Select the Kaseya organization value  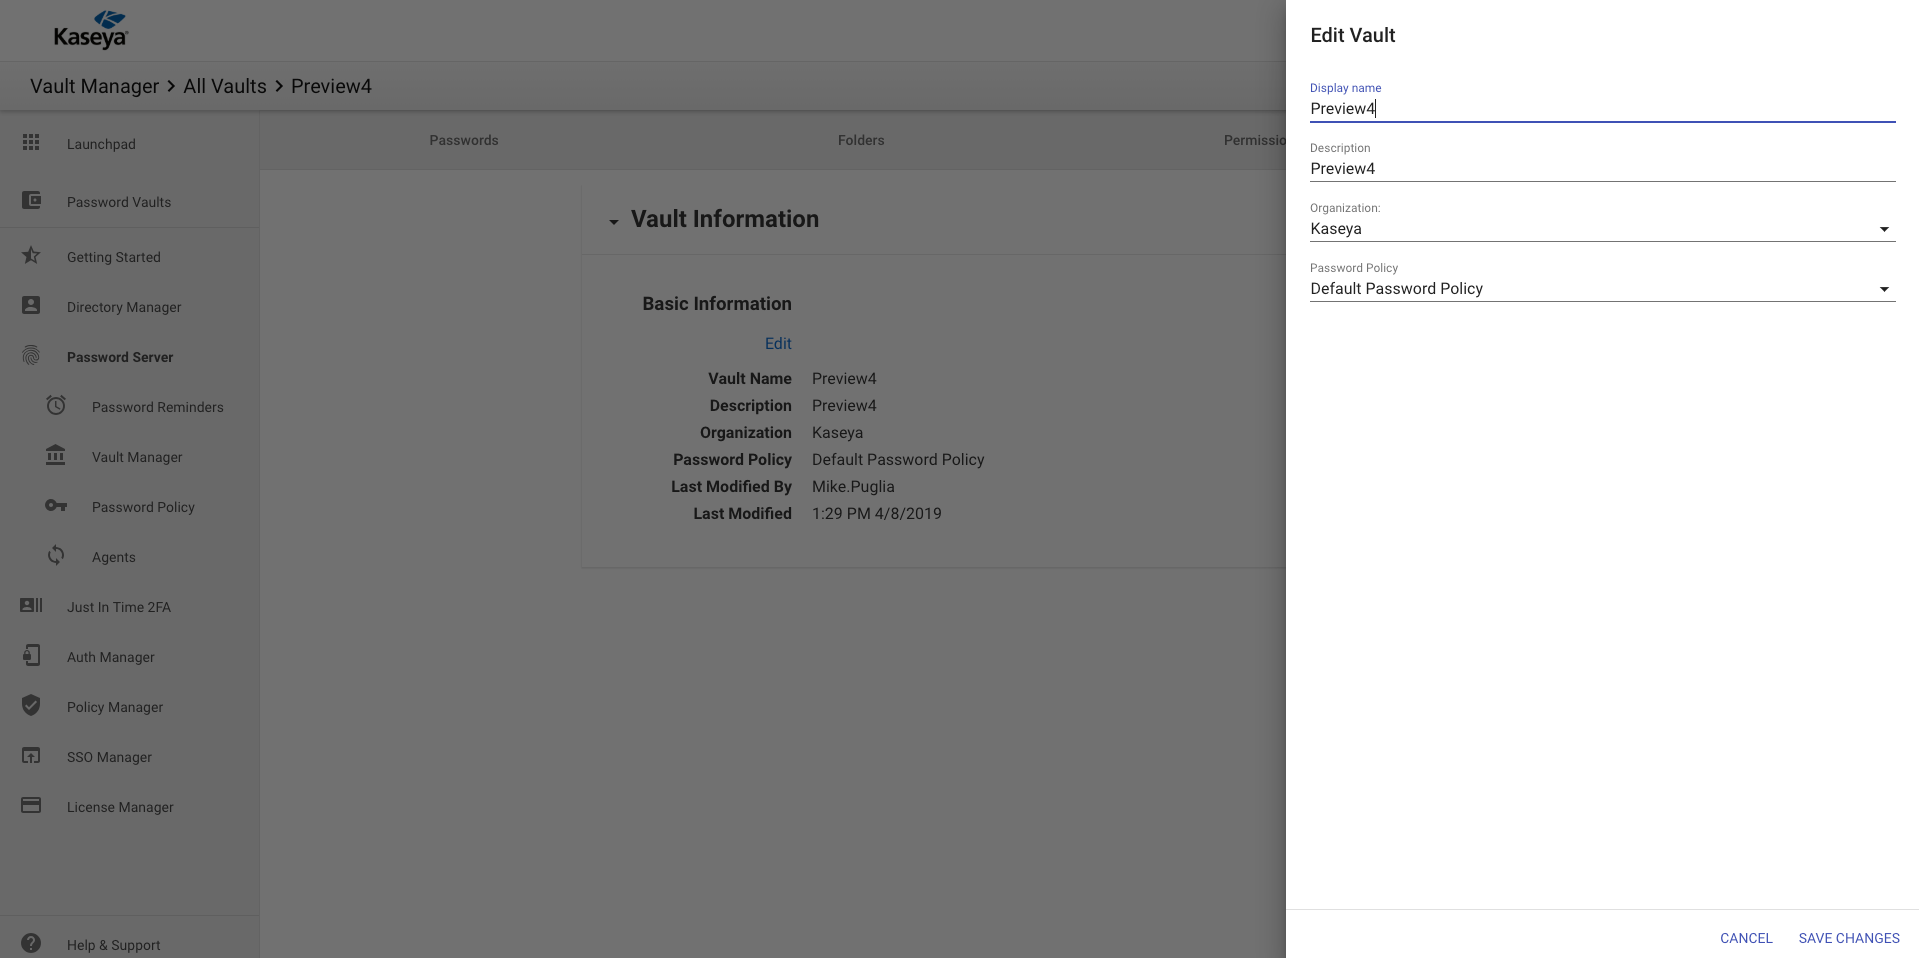(x=1336, y=228)
